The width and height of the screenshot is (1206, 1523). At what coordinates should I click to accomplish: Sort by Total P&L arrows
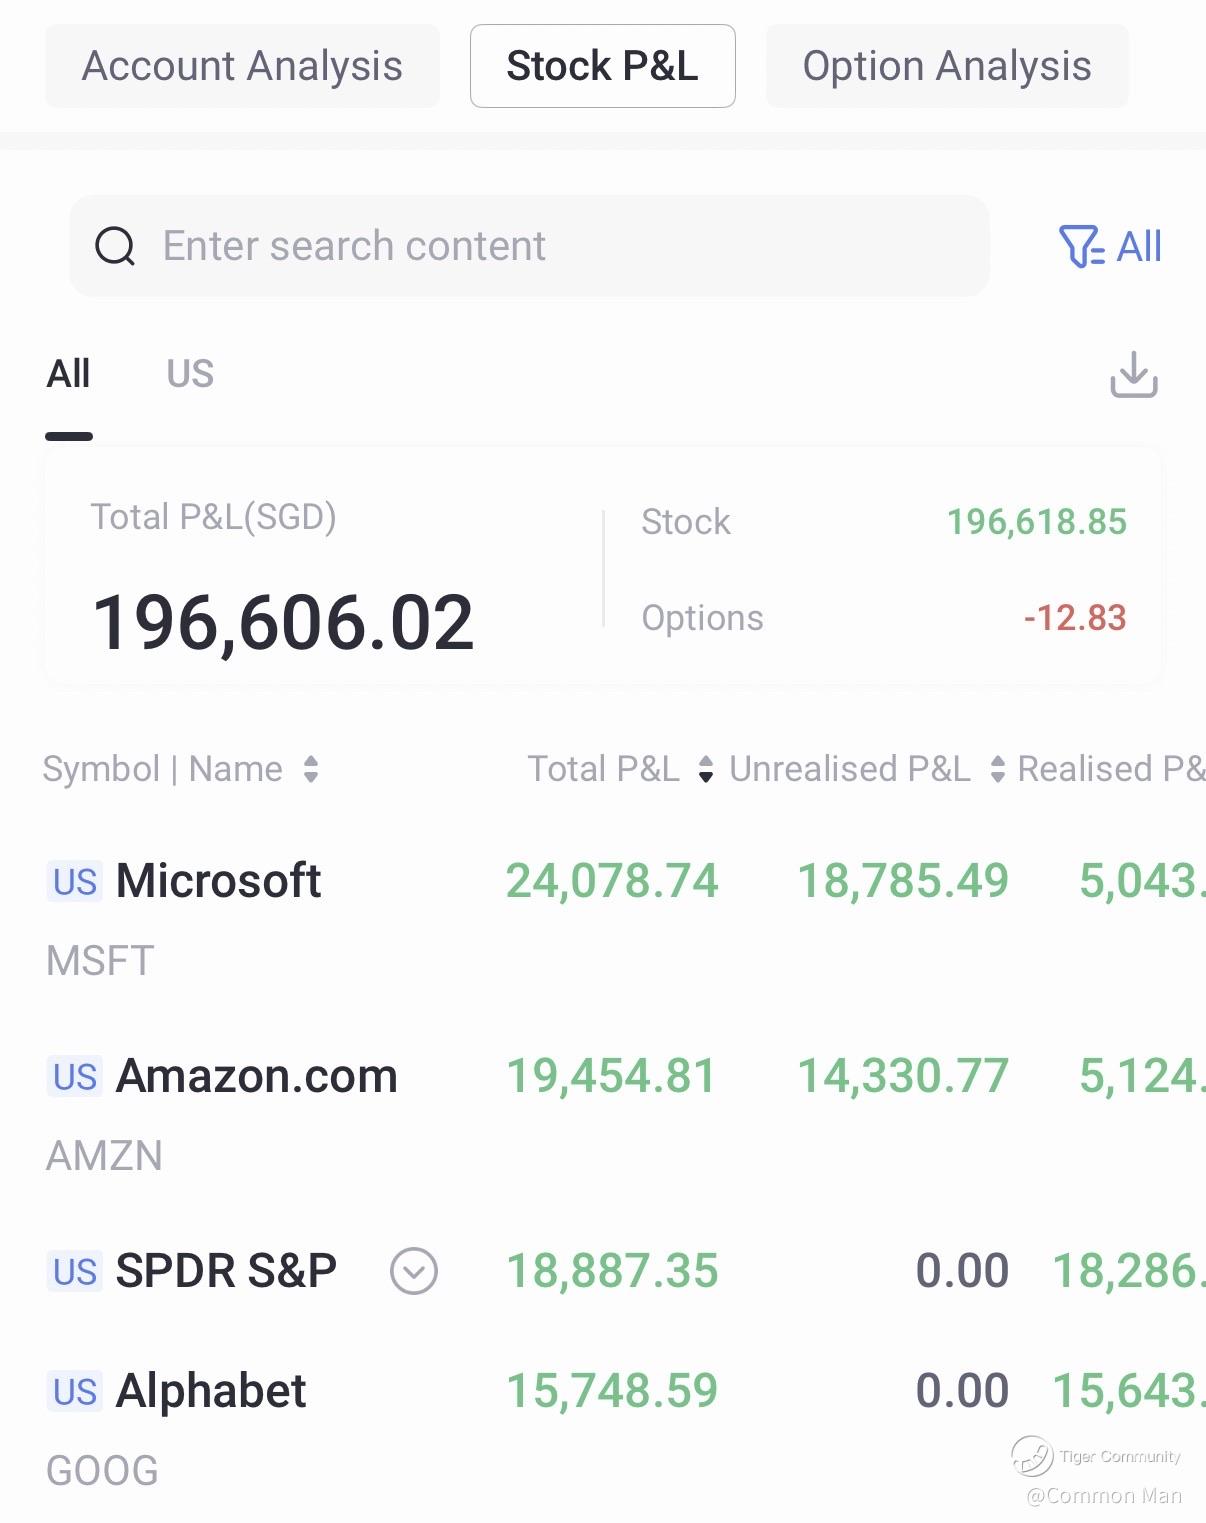(706, 769)
